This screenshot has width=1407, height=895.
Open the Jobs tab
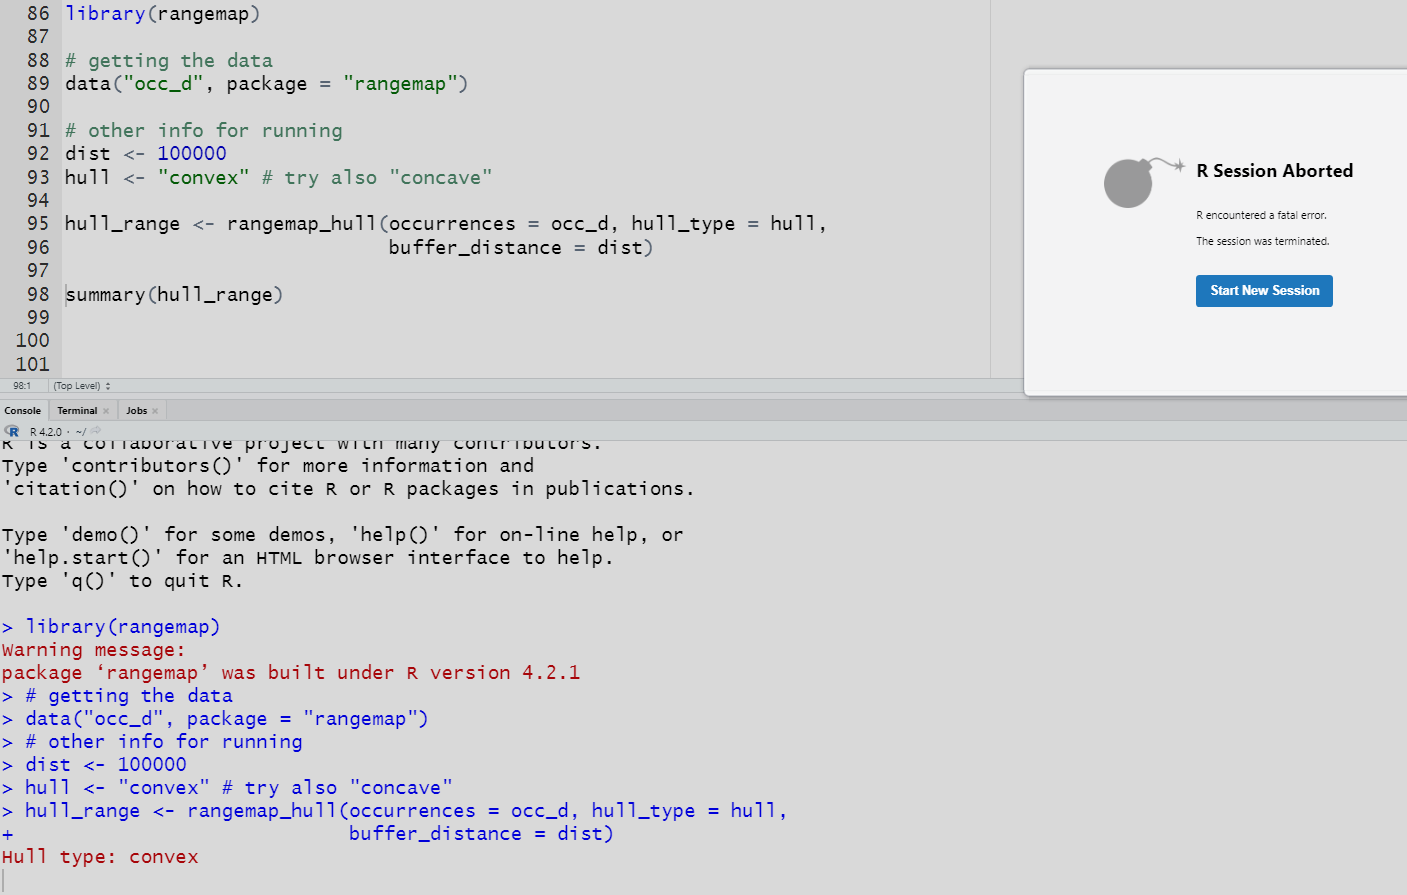coord(136,411)
